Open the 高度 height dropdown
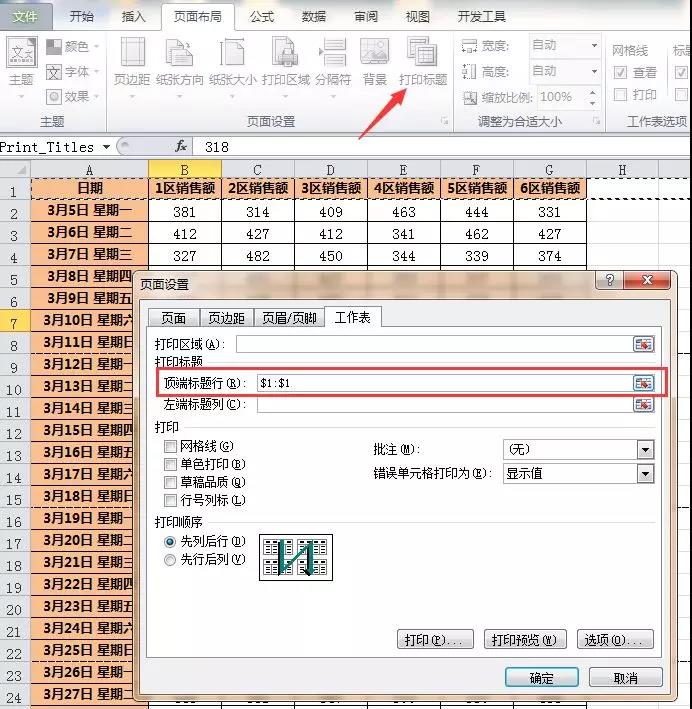 (x=594, y=71)
